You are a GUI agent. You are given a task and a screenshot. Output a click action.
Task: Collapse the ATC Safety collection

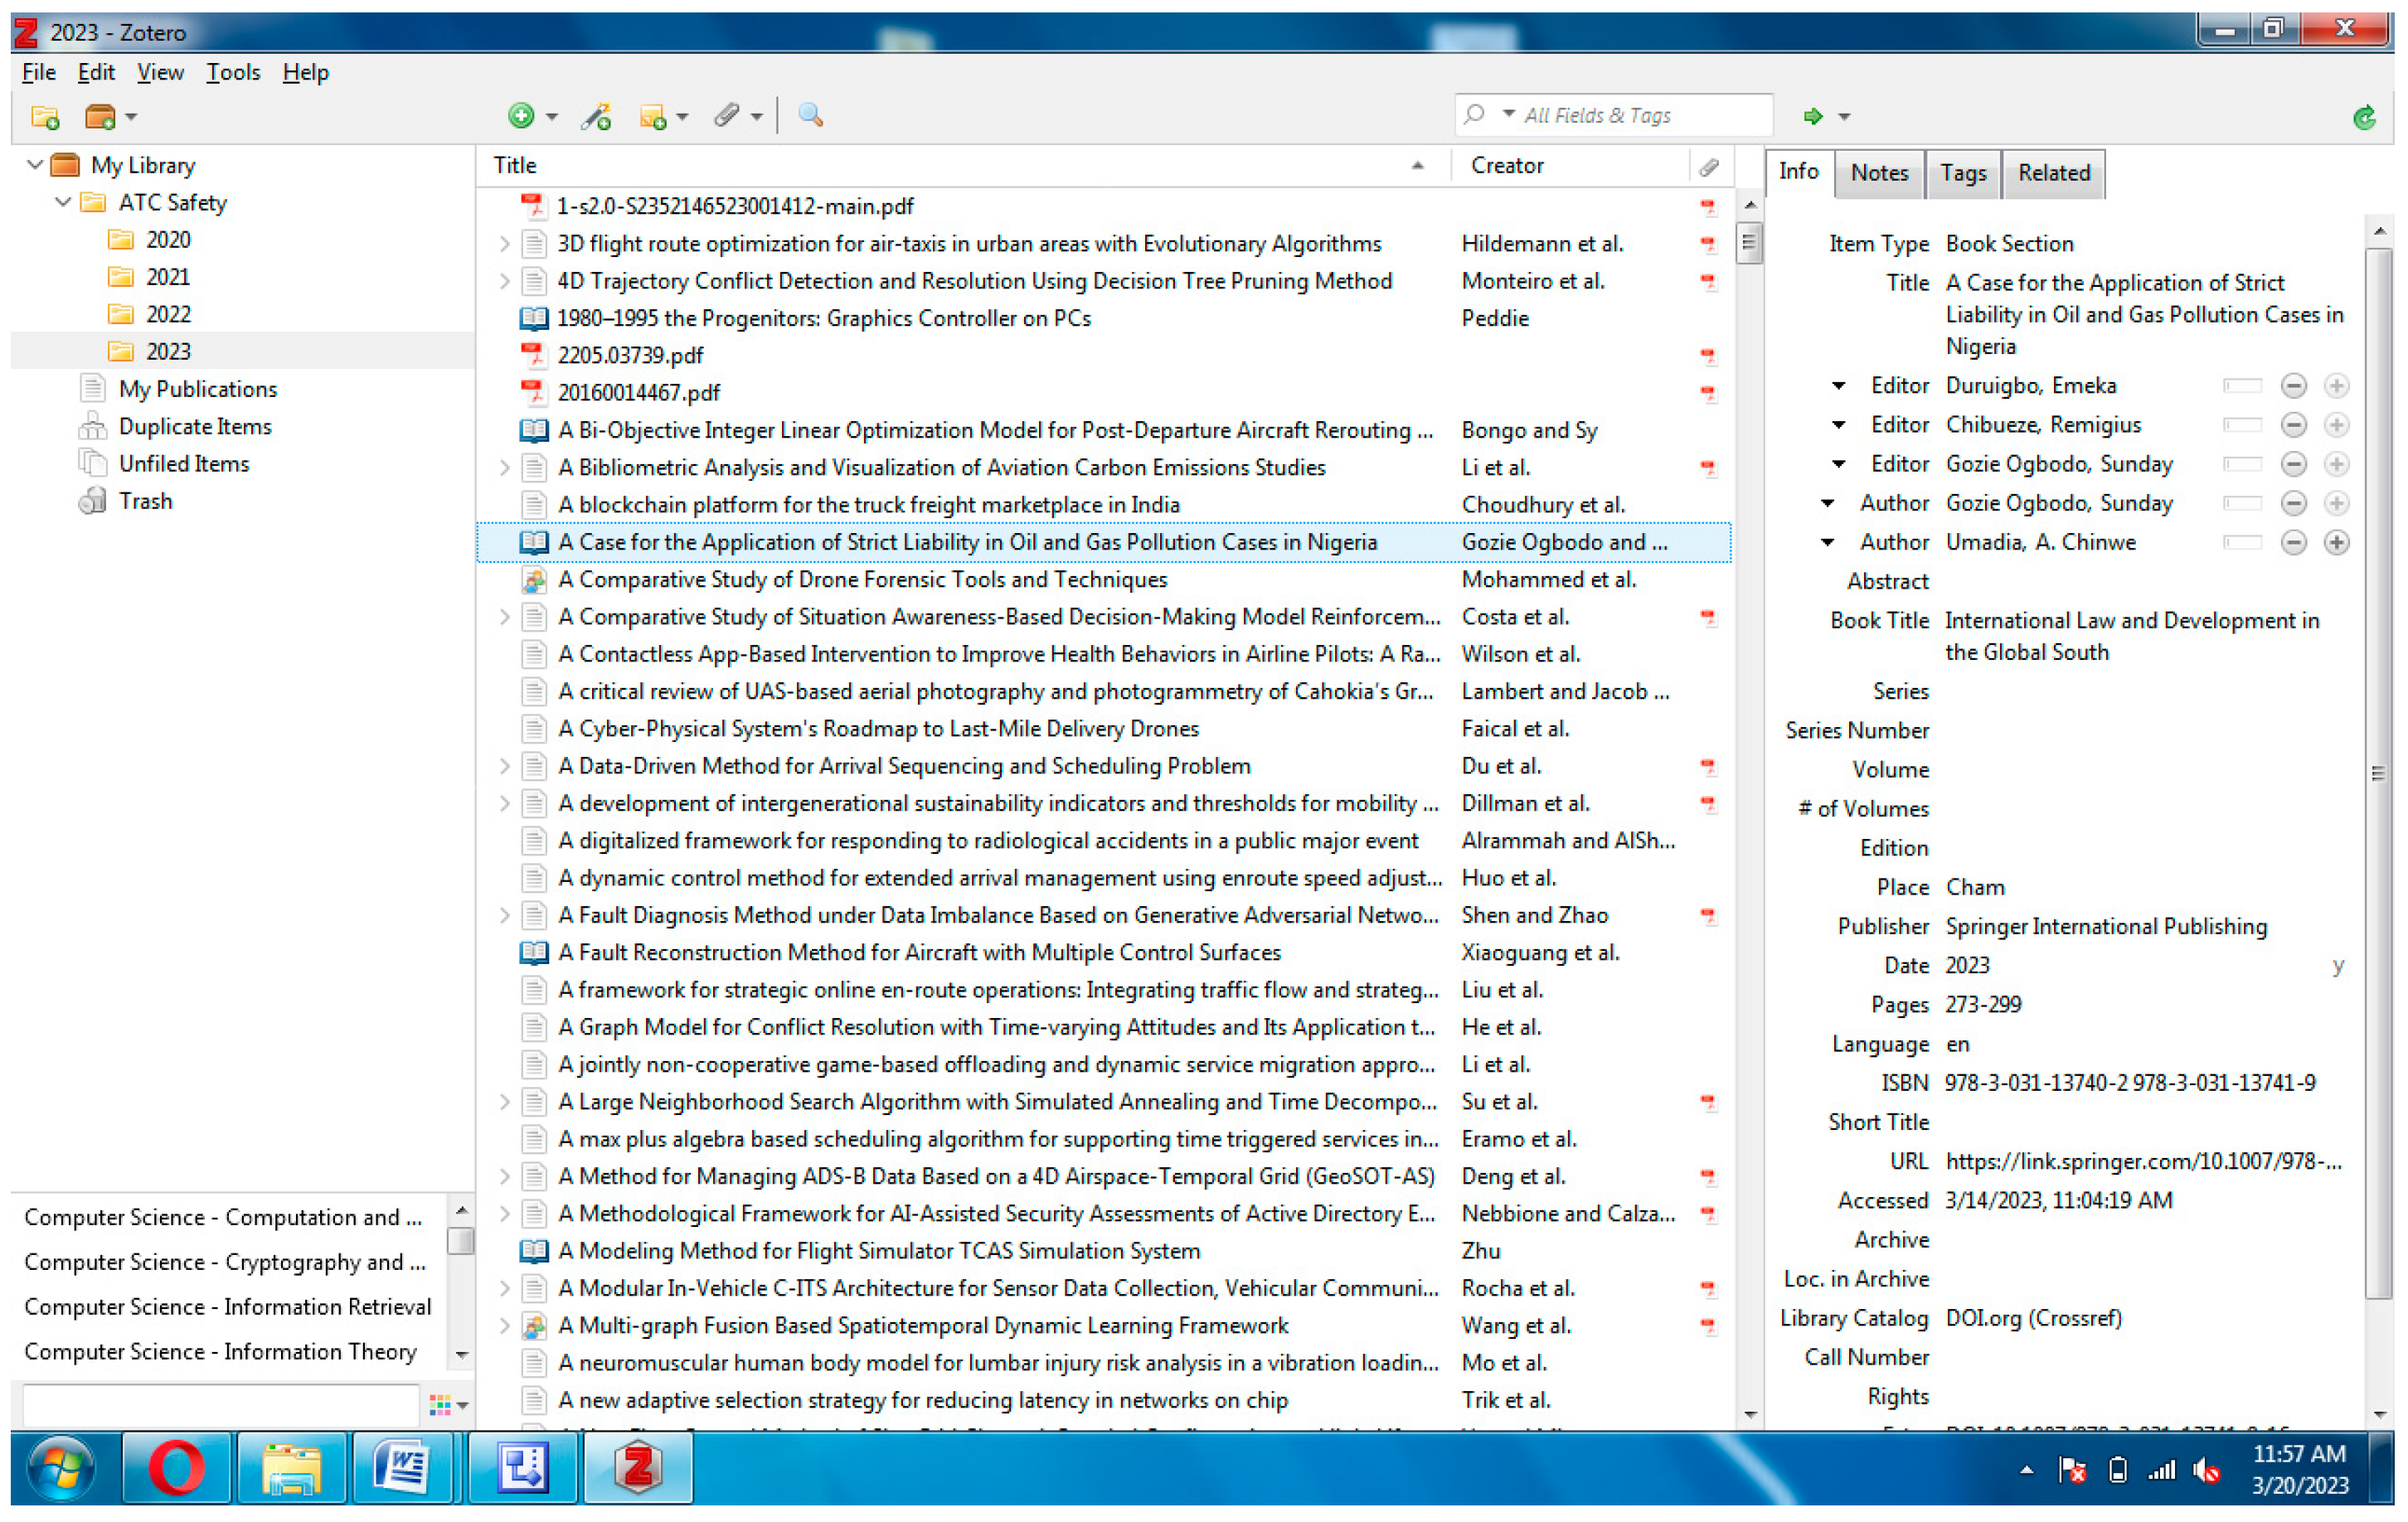click(x=63, y=202)
